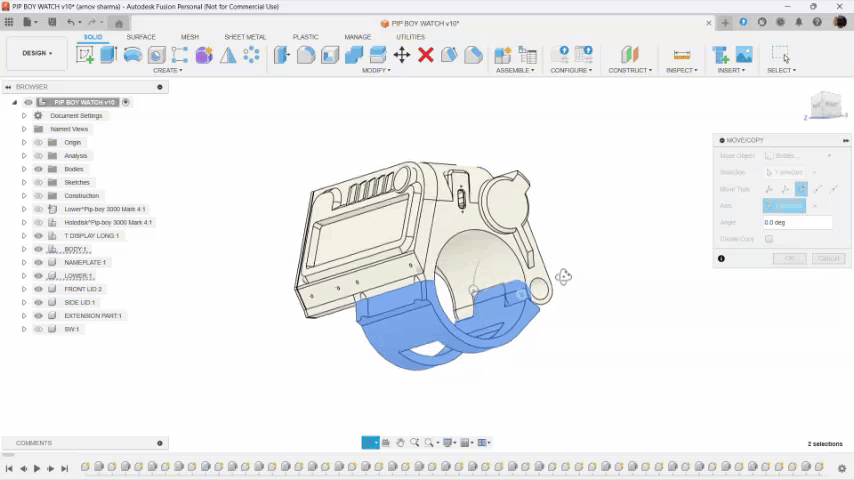Click the Zoom magnifier tool
The height and width of the screenshot is (480, 854).
(x=414, y=442)
